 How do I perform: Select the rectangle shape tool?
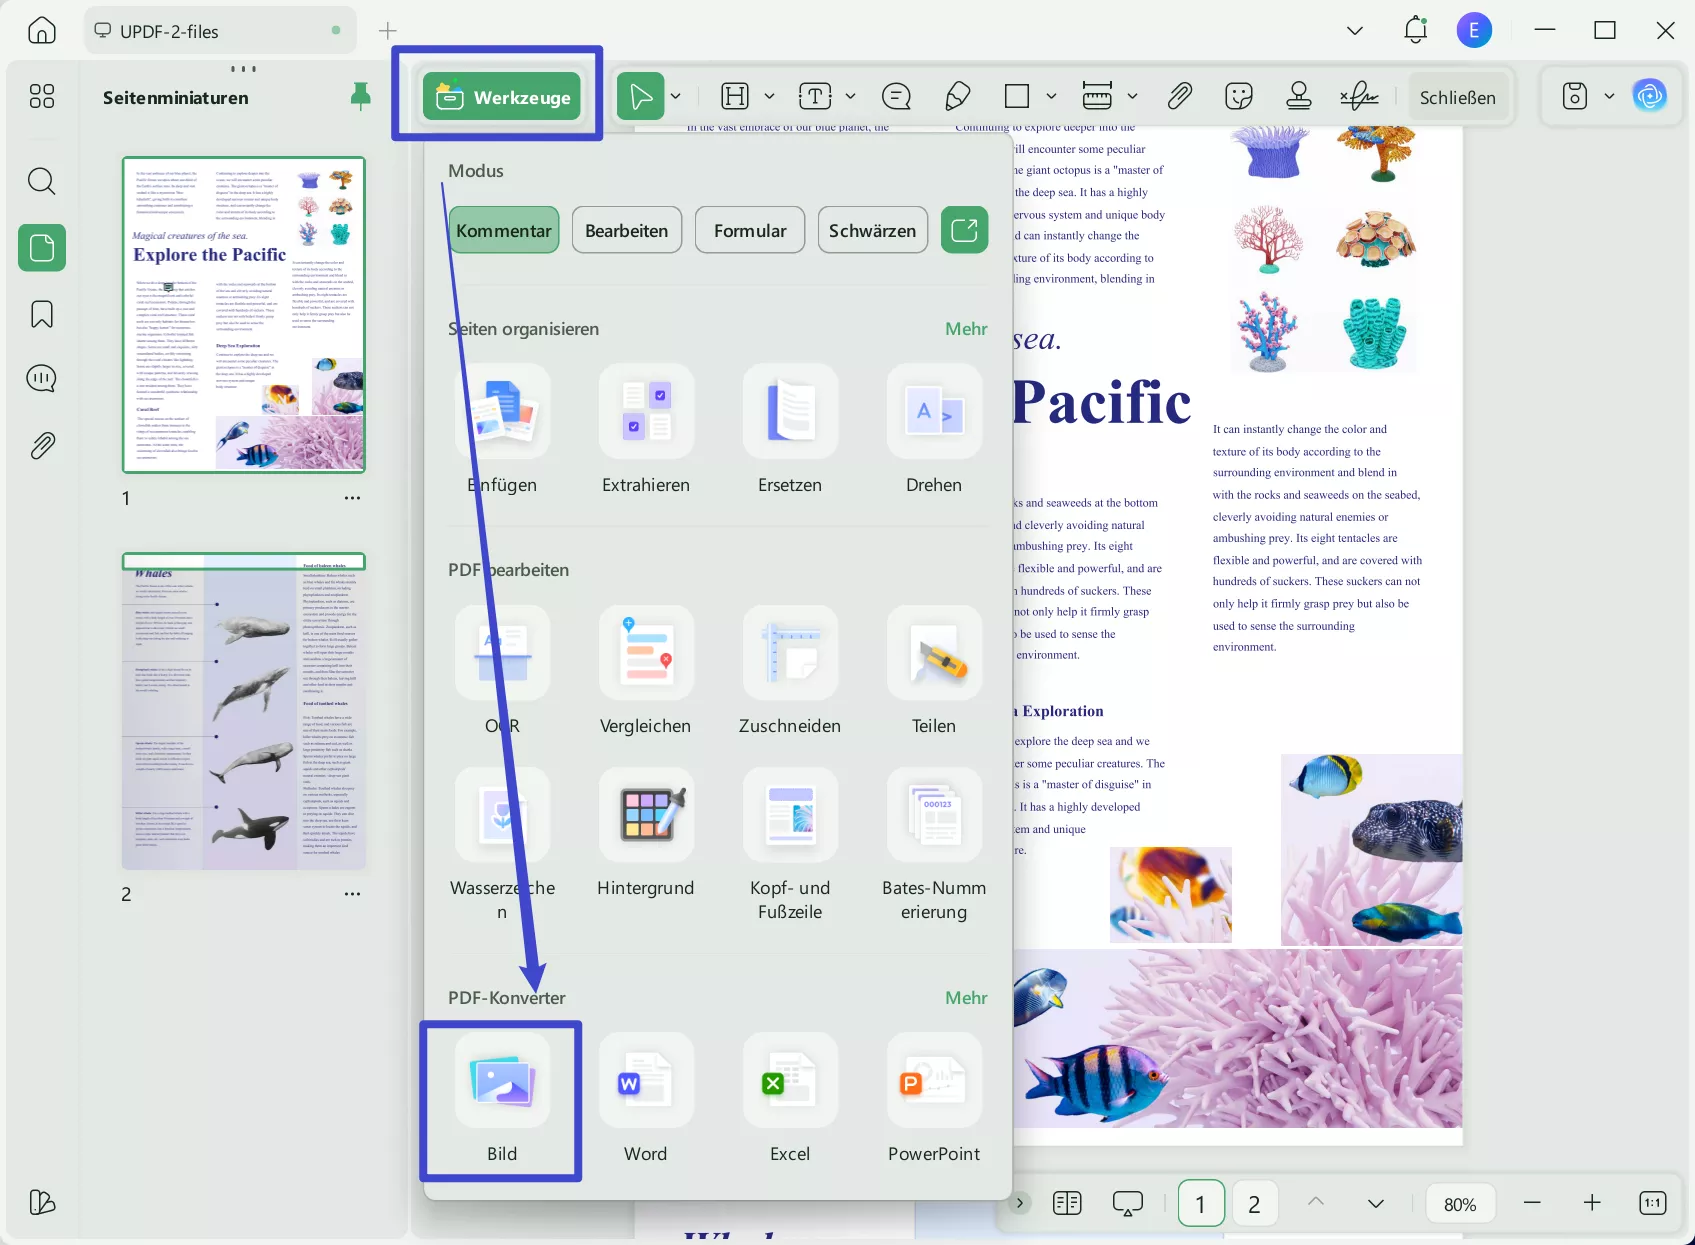1017,96
